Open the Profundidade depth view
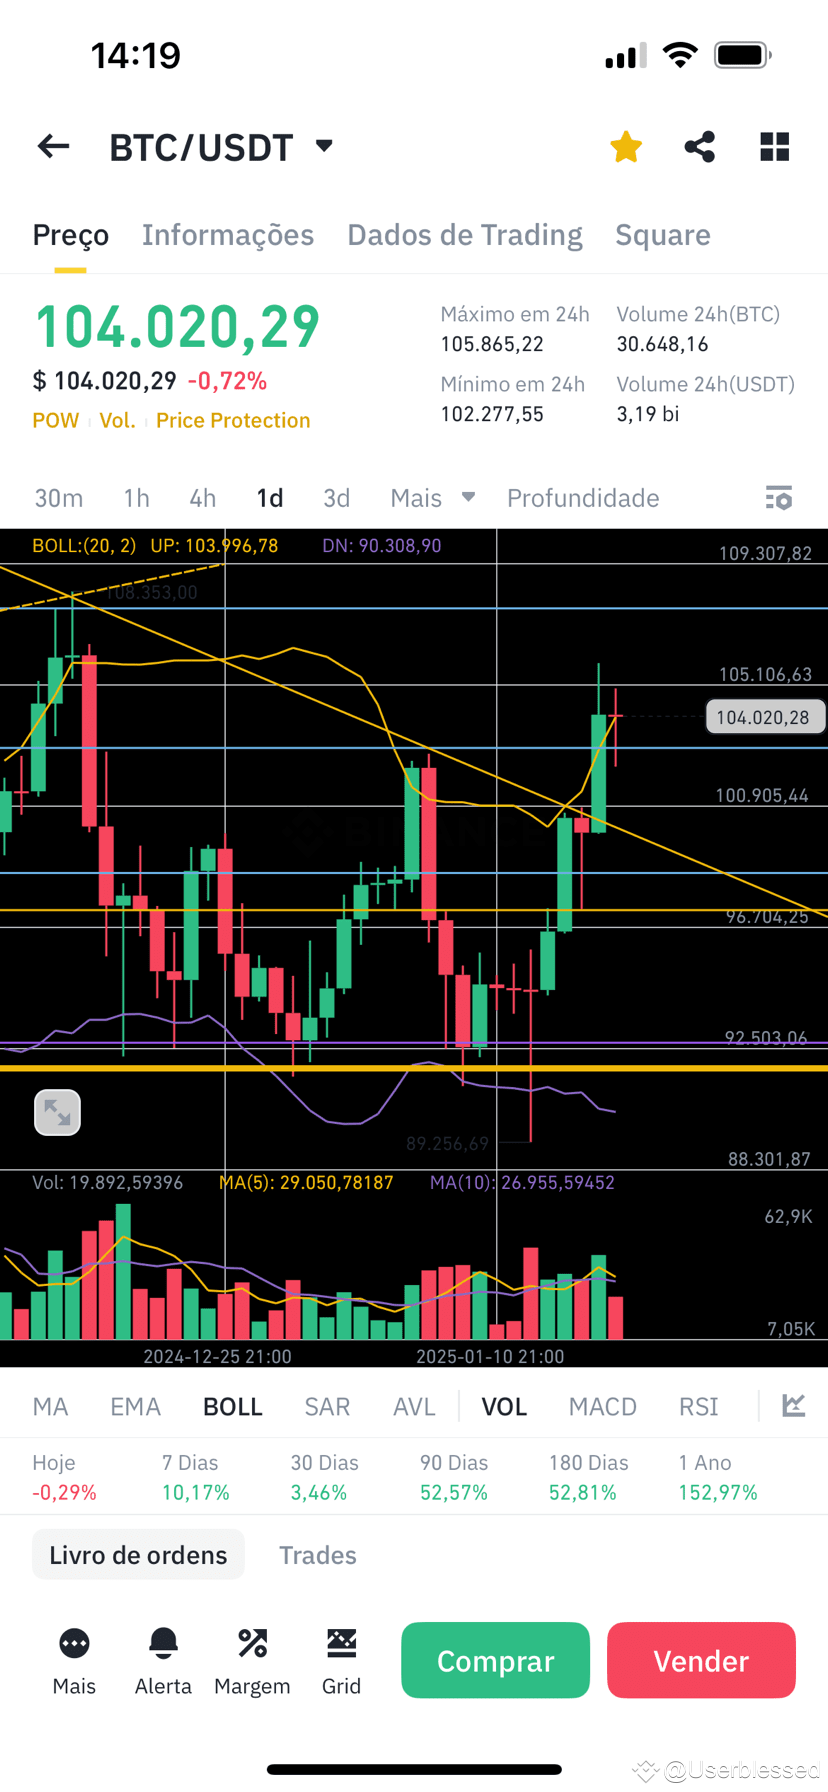This screenshot has height=1792, width=828. coord(583,498)
